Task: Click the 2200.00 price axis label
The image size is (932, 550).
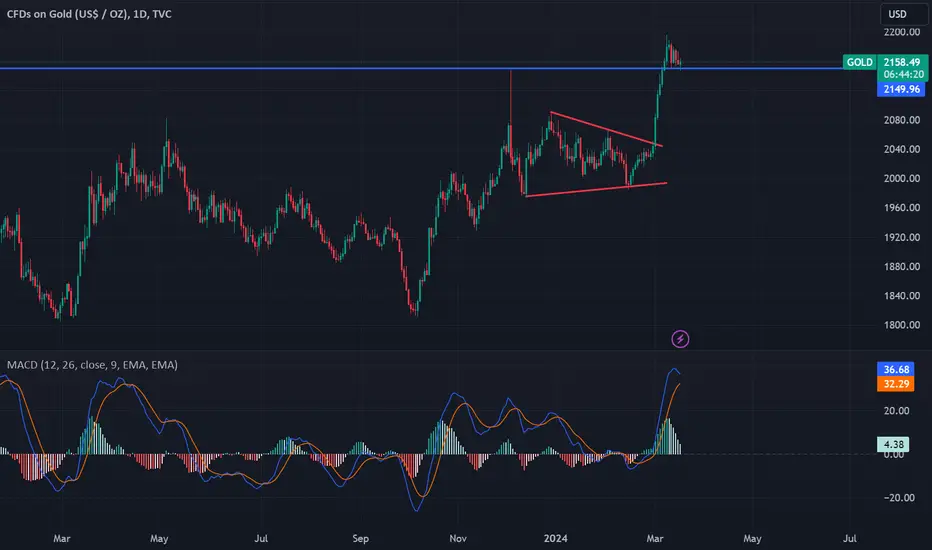Action: [x=902, y=32]
